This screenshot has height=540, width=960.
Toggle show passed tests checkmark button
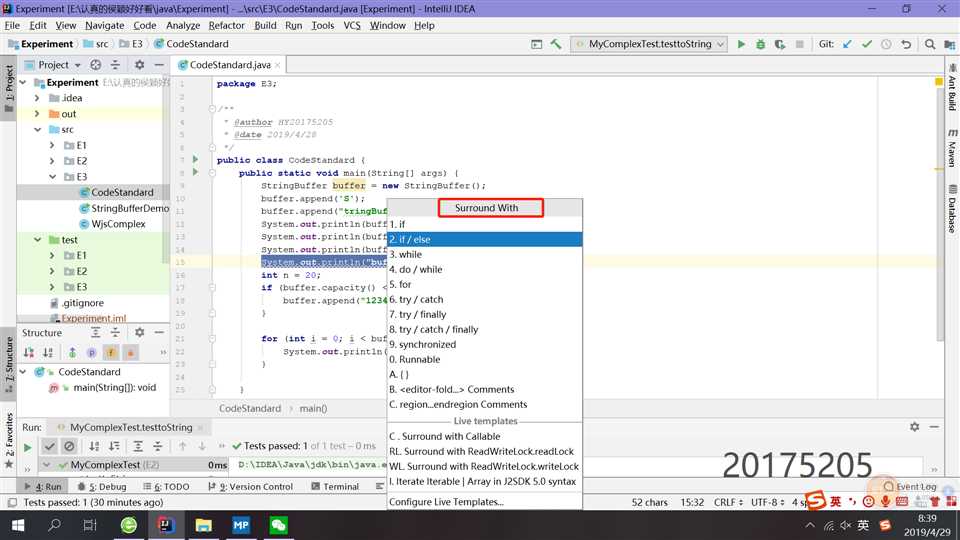[50, 446]
